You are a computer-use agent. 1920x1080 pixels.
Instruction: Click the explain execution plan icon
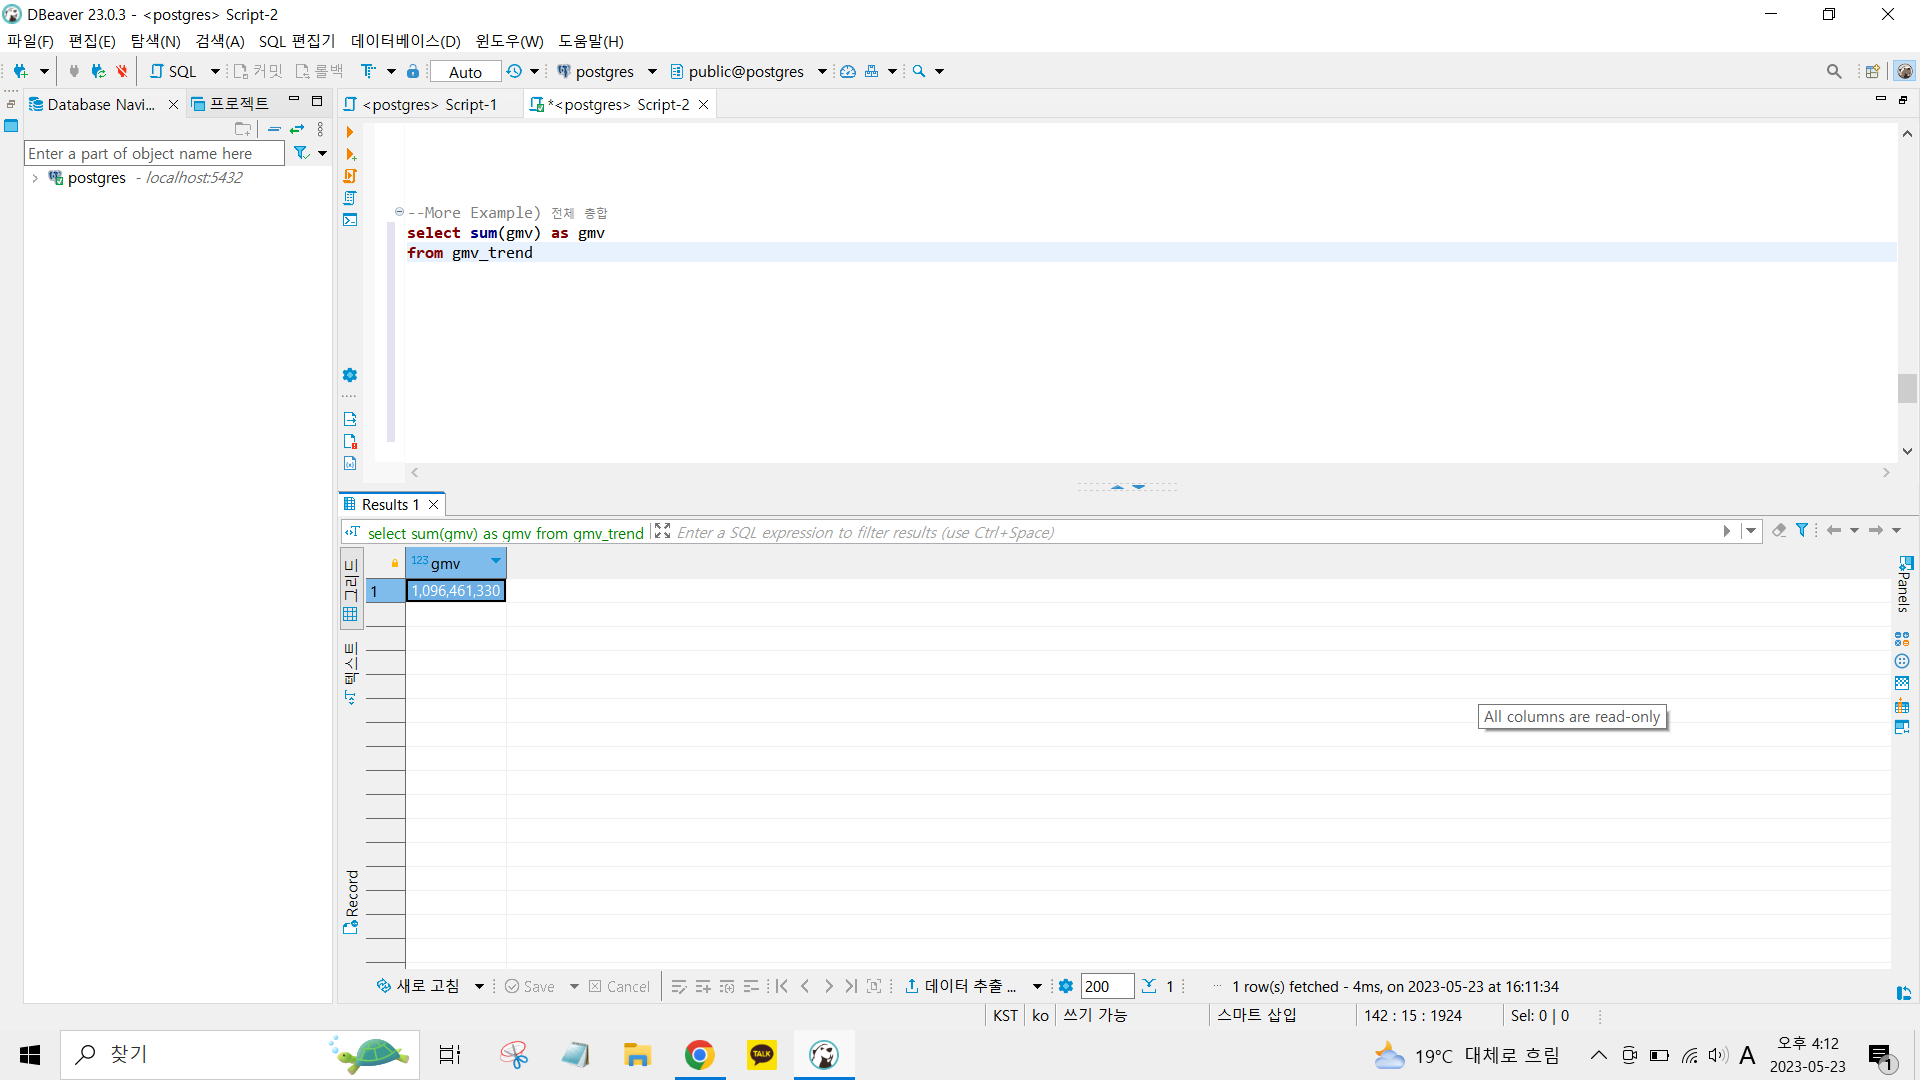(350, 198)
